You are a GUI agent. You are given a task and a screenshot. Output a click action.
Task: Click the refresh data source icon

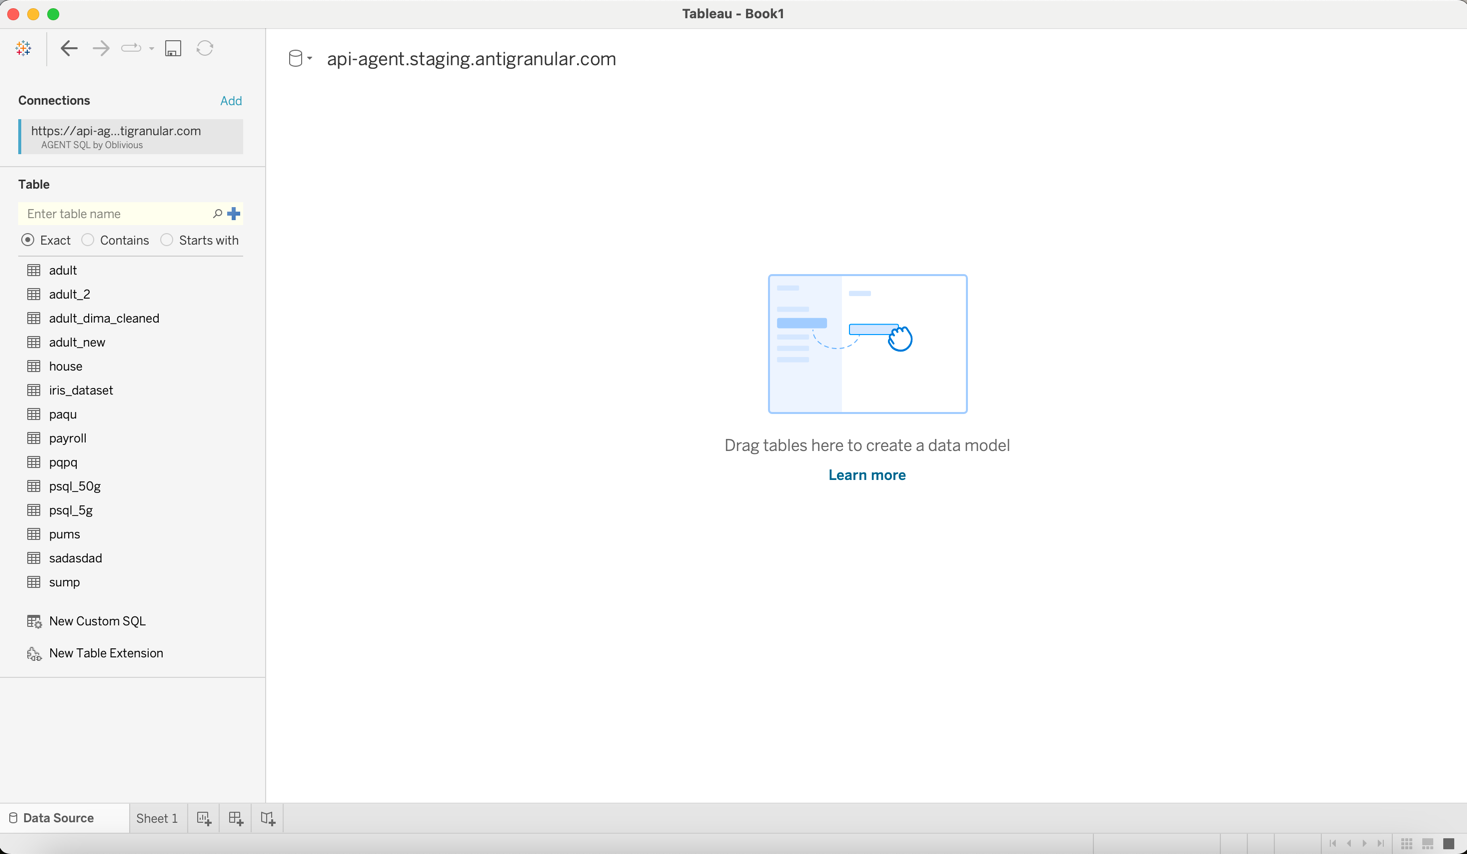(205, 48)
